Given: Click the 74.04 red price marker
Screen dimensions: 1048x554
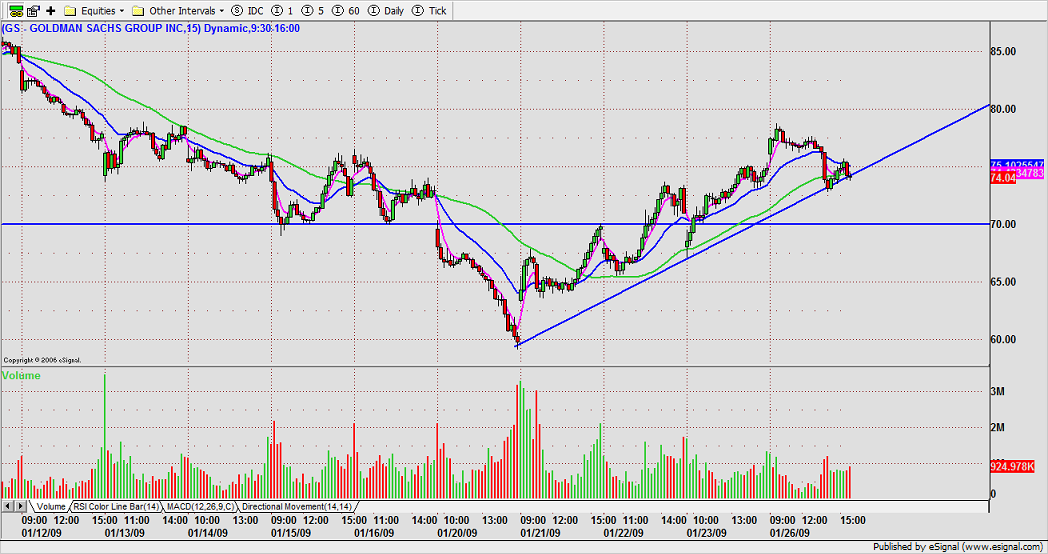Looking at the screenshot, I should pos(1003,178).
